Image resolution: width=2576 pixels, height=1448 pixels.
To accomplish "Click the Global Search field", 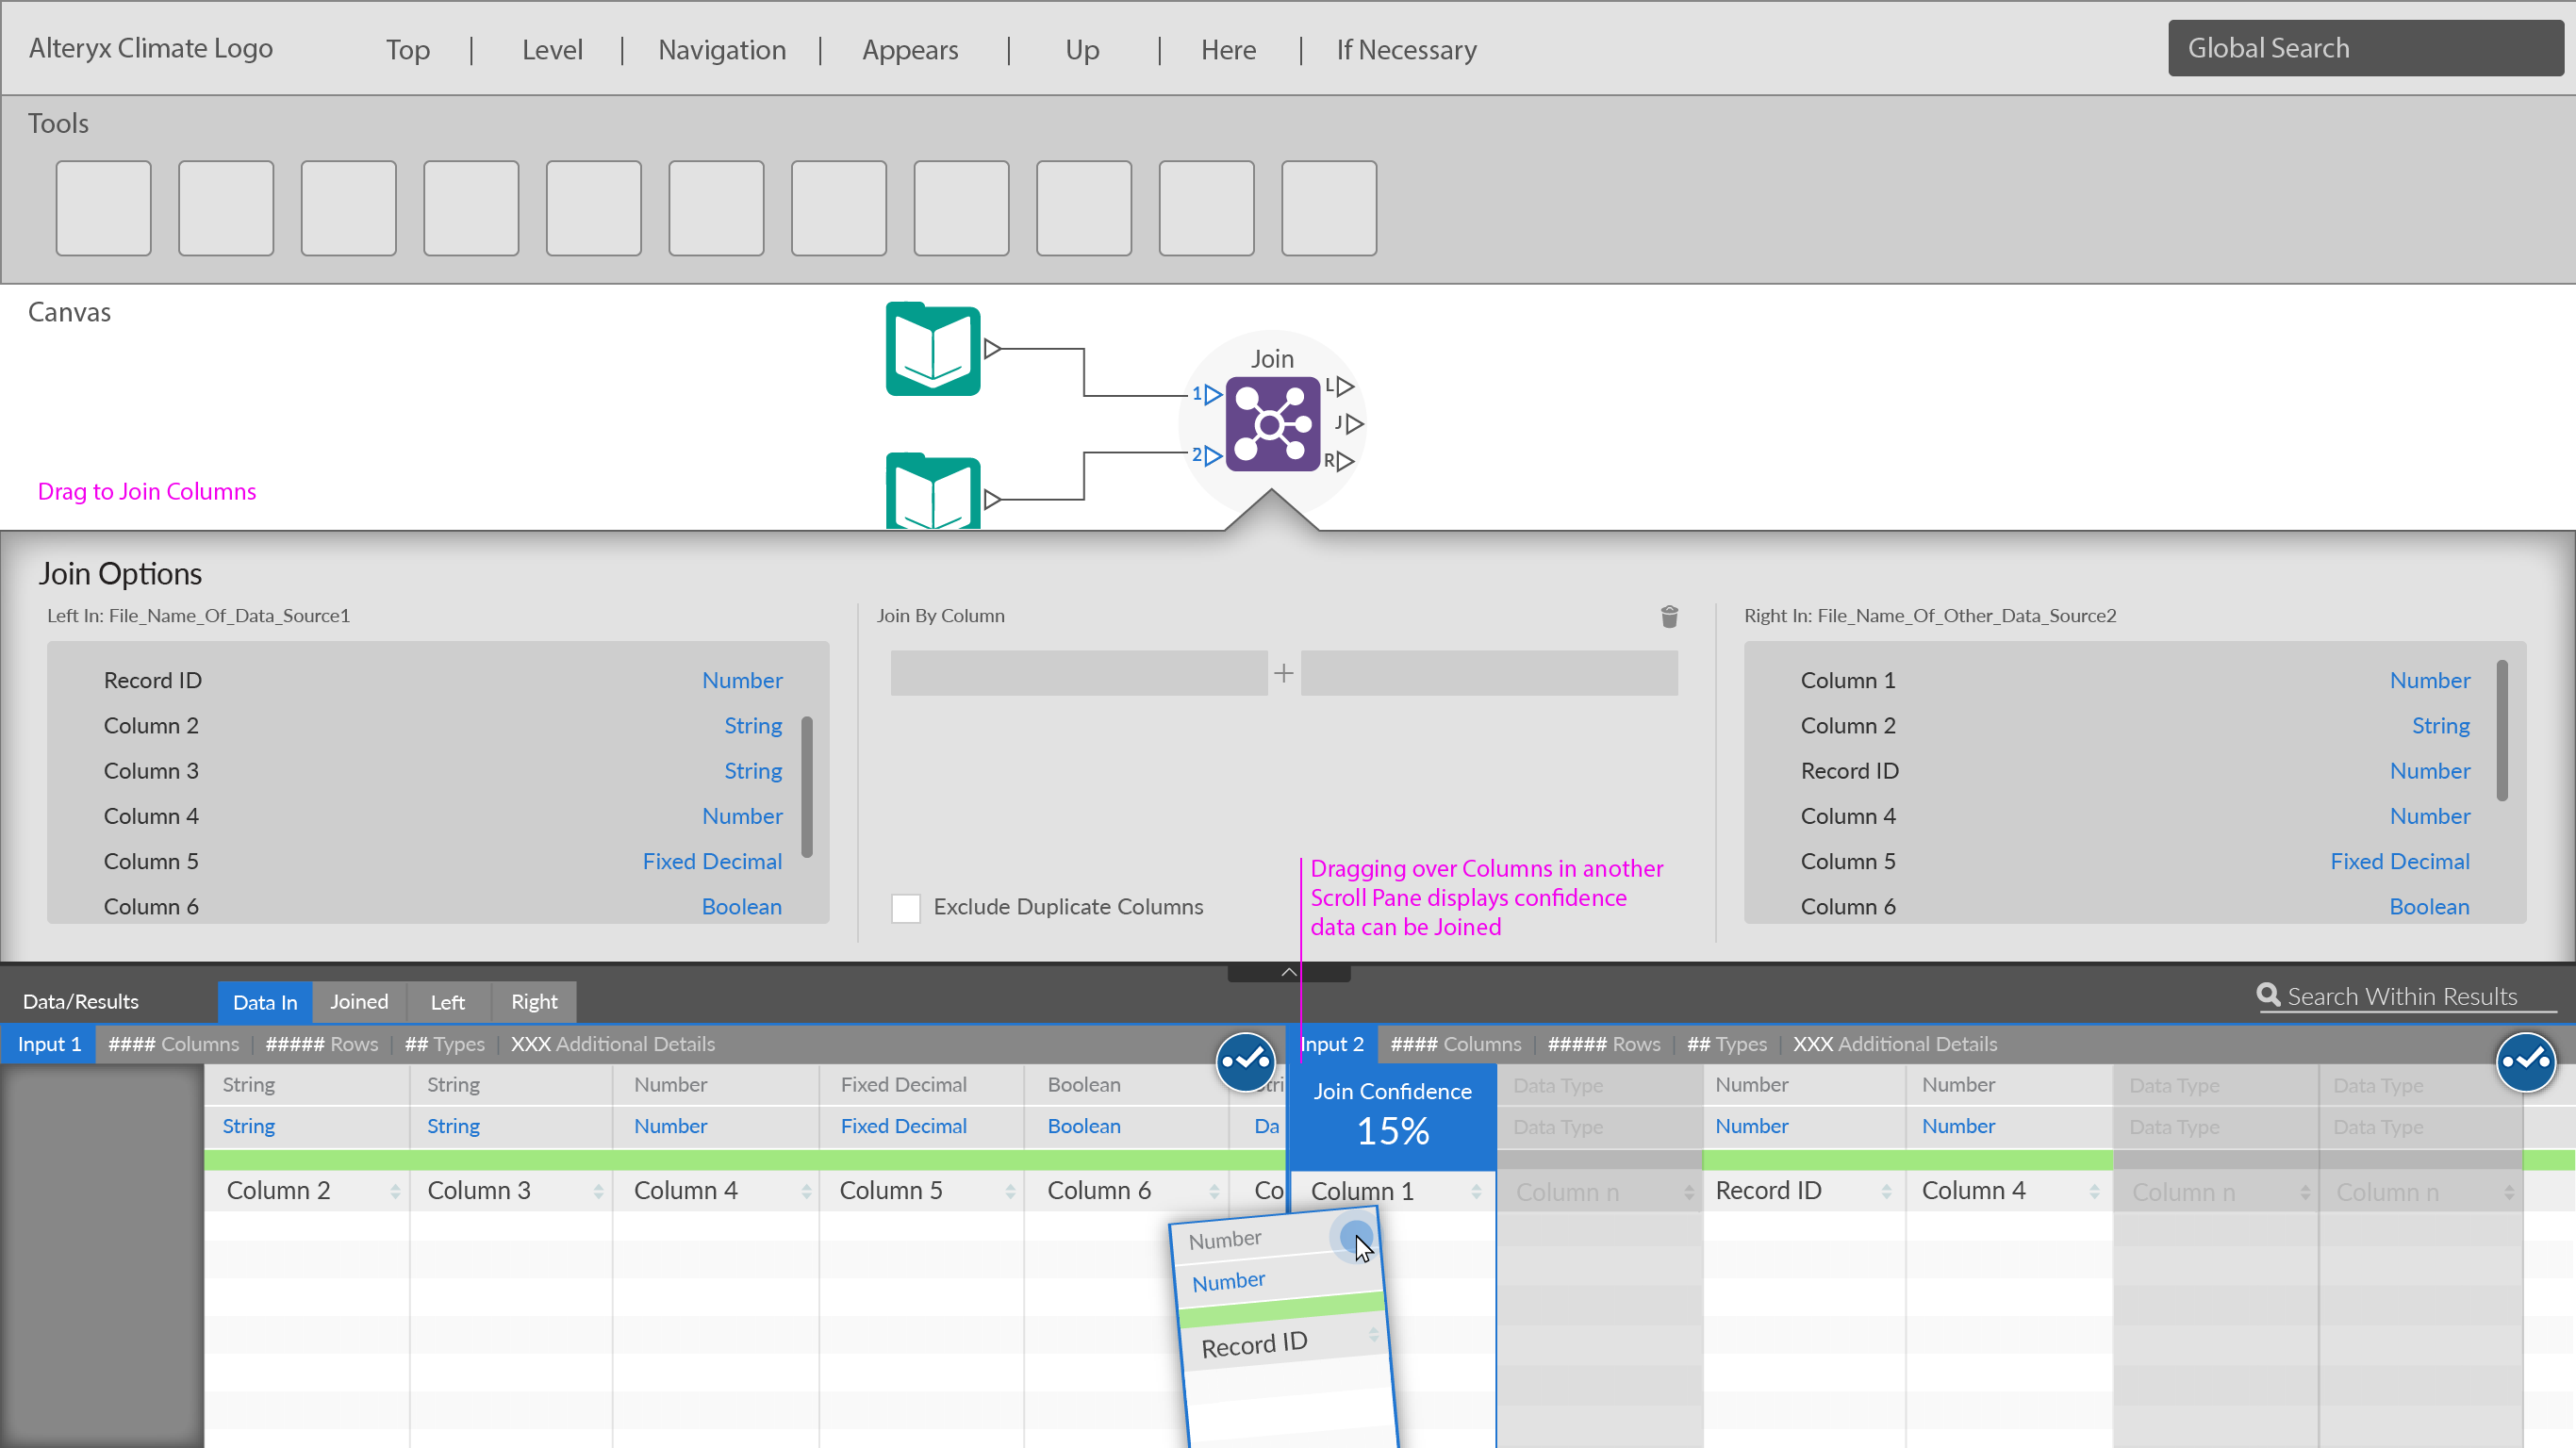I will click(x=2365, y=48).
